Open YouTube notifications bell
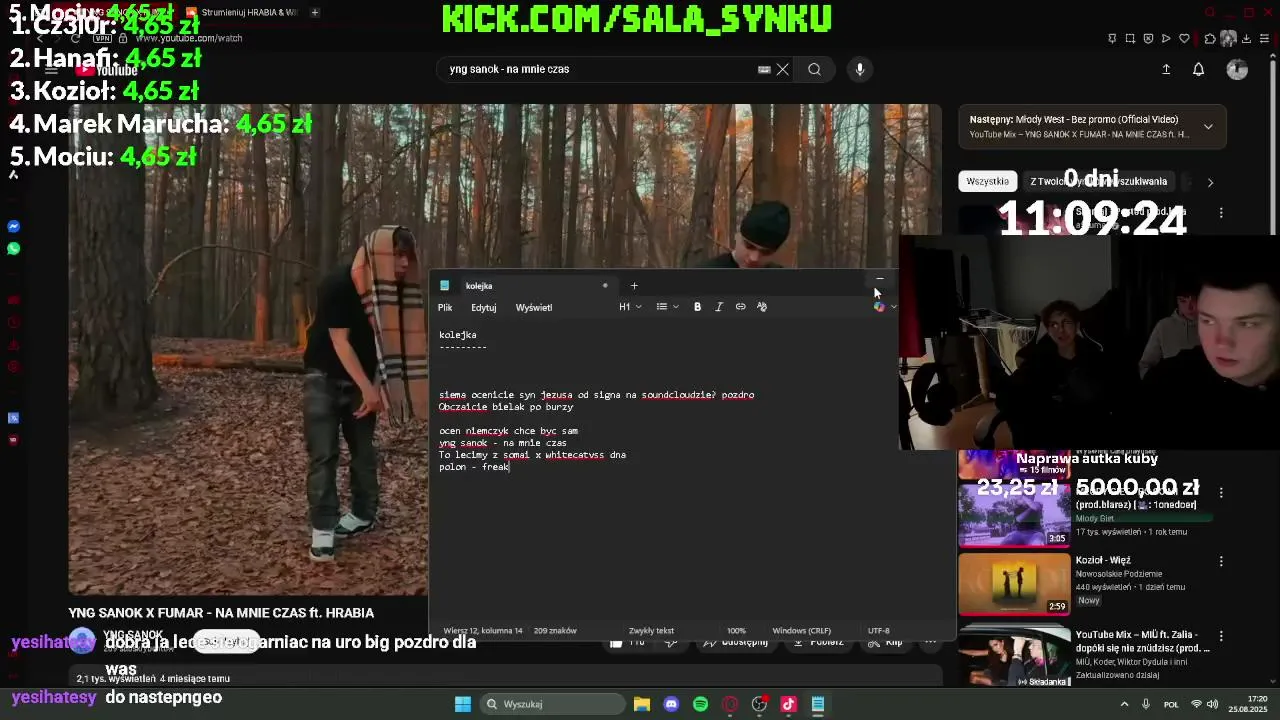The image size is (1280, 720). (x=1198, y=69)
